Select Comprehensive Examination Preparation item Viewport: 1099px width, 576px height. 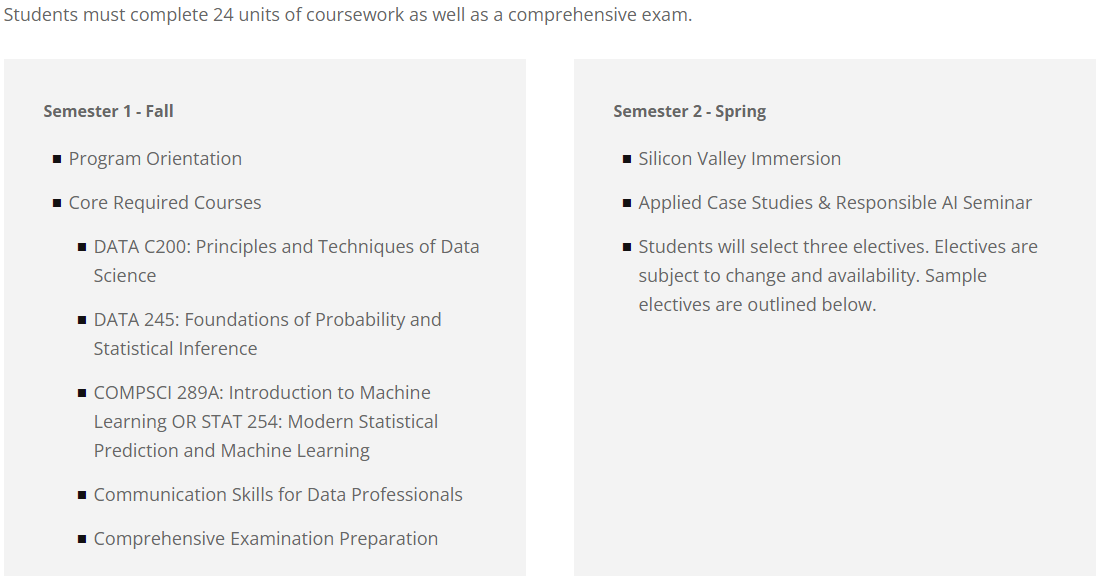click(266, 539)
